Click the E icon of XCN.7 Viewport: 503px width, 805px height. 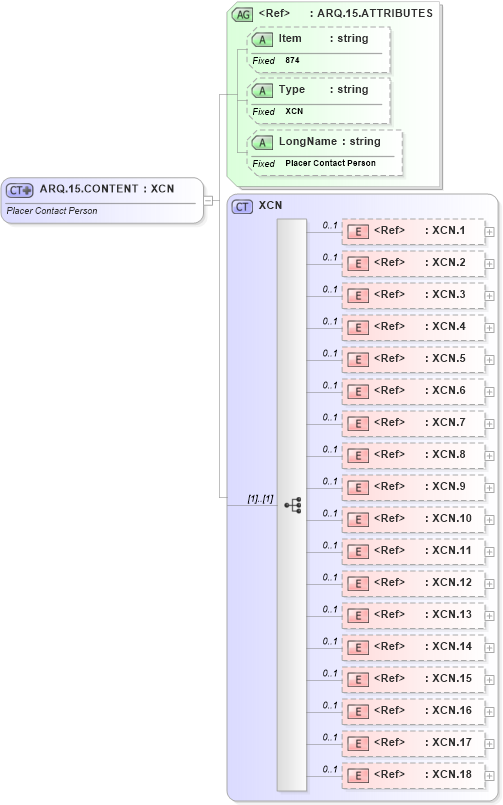(x=358, y=424)
